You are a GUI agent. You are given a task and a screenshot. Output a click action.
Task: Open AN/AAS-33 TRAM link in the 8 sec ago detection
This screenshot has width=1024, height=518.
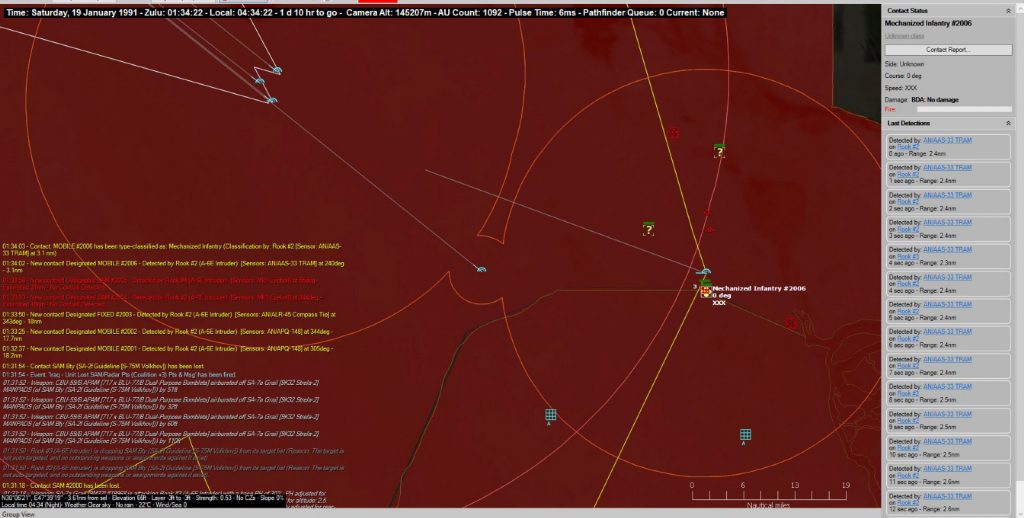(948, 387)
